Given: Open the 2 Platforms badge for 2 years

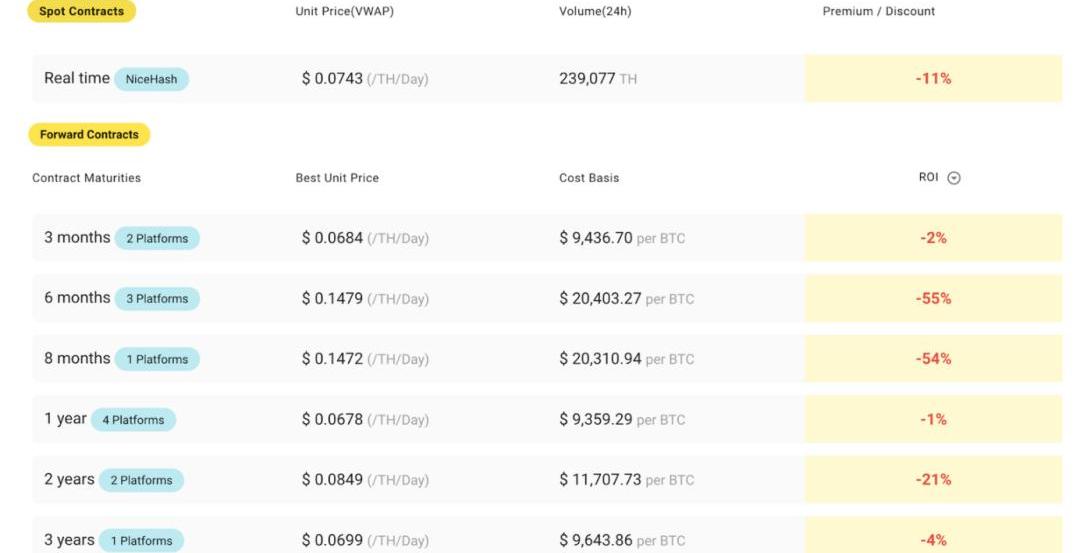Looking at the screenshot, I should click(141, 480).
